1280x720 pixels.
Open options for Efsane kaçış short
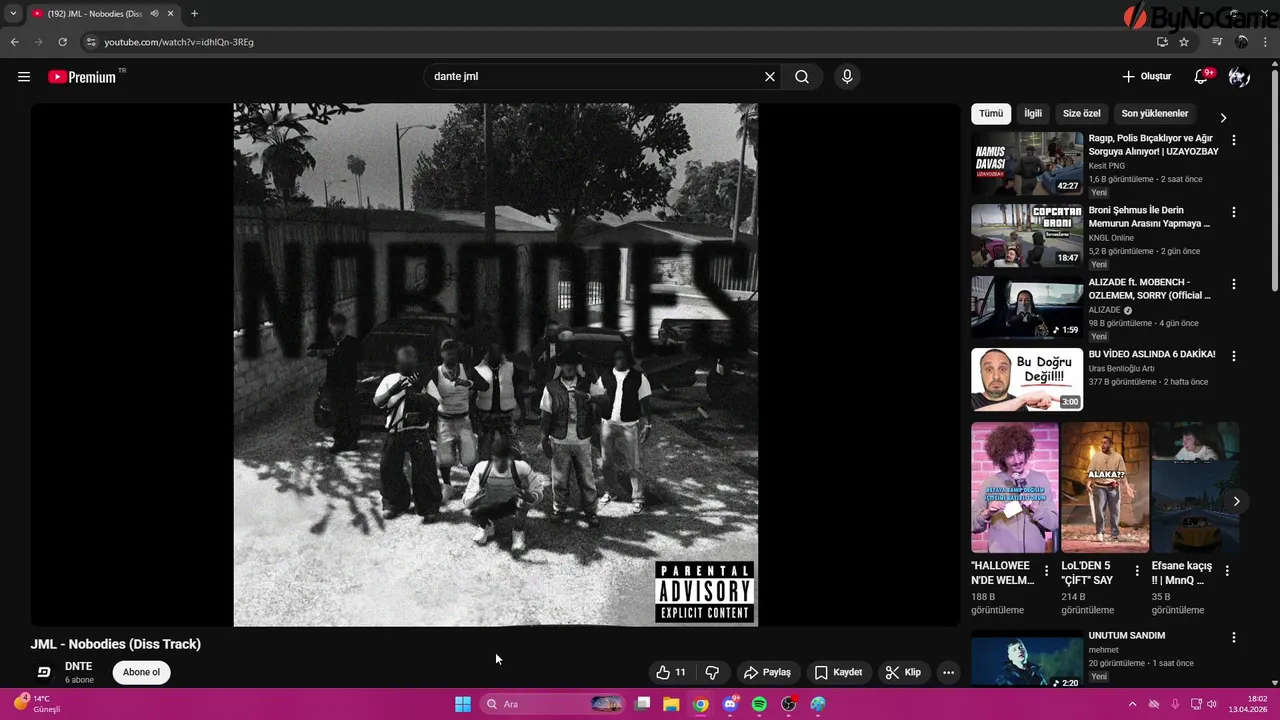1227,571
